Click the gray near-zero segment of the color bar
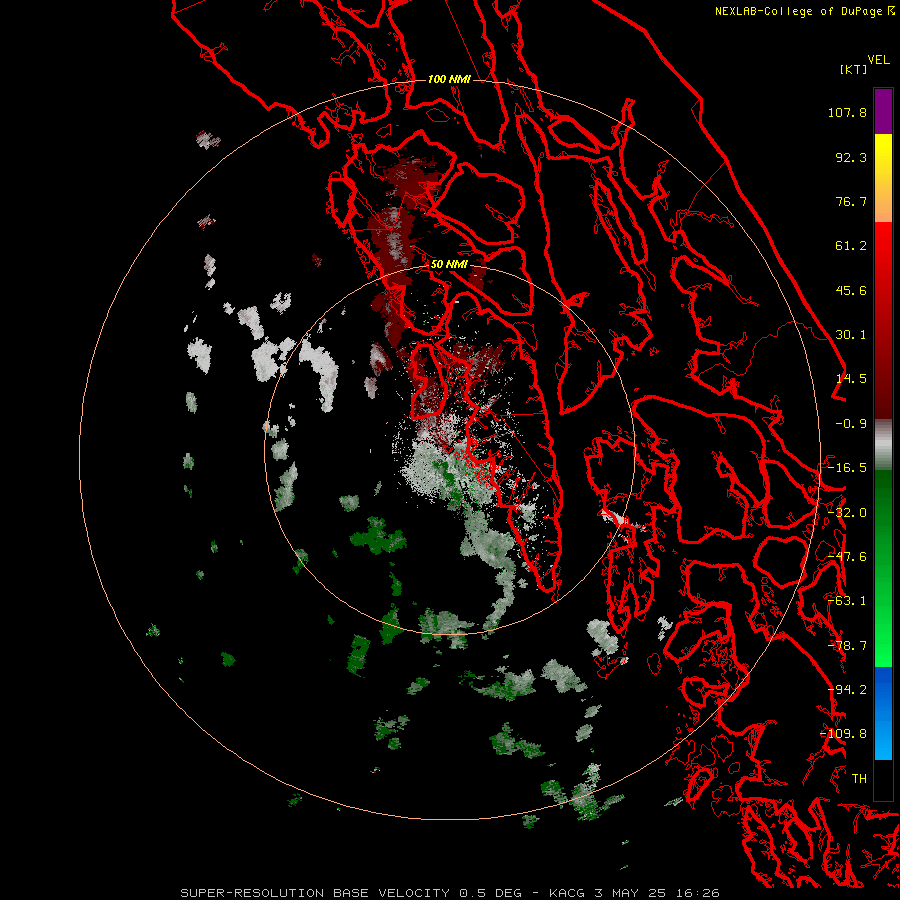 point(883,445)
